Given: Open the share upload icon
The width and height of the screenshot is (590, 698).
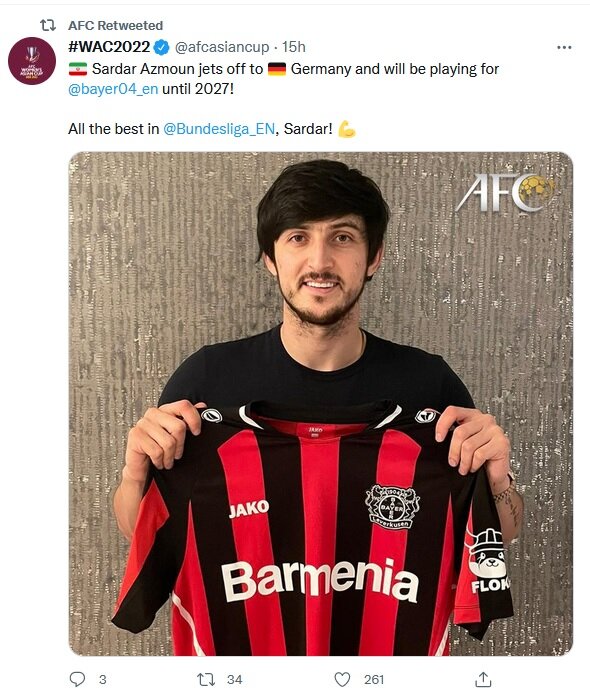Looking at the screenshot, I should point(483,679).
